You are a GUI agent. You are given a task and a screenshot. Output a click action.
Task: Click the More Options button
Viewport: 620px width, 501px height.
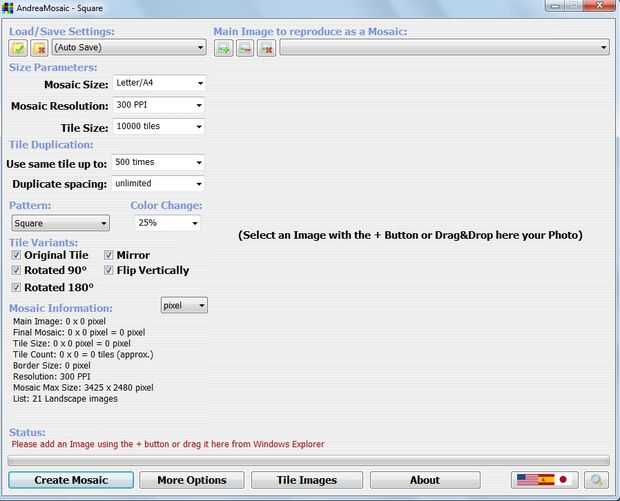pos(192,480)
